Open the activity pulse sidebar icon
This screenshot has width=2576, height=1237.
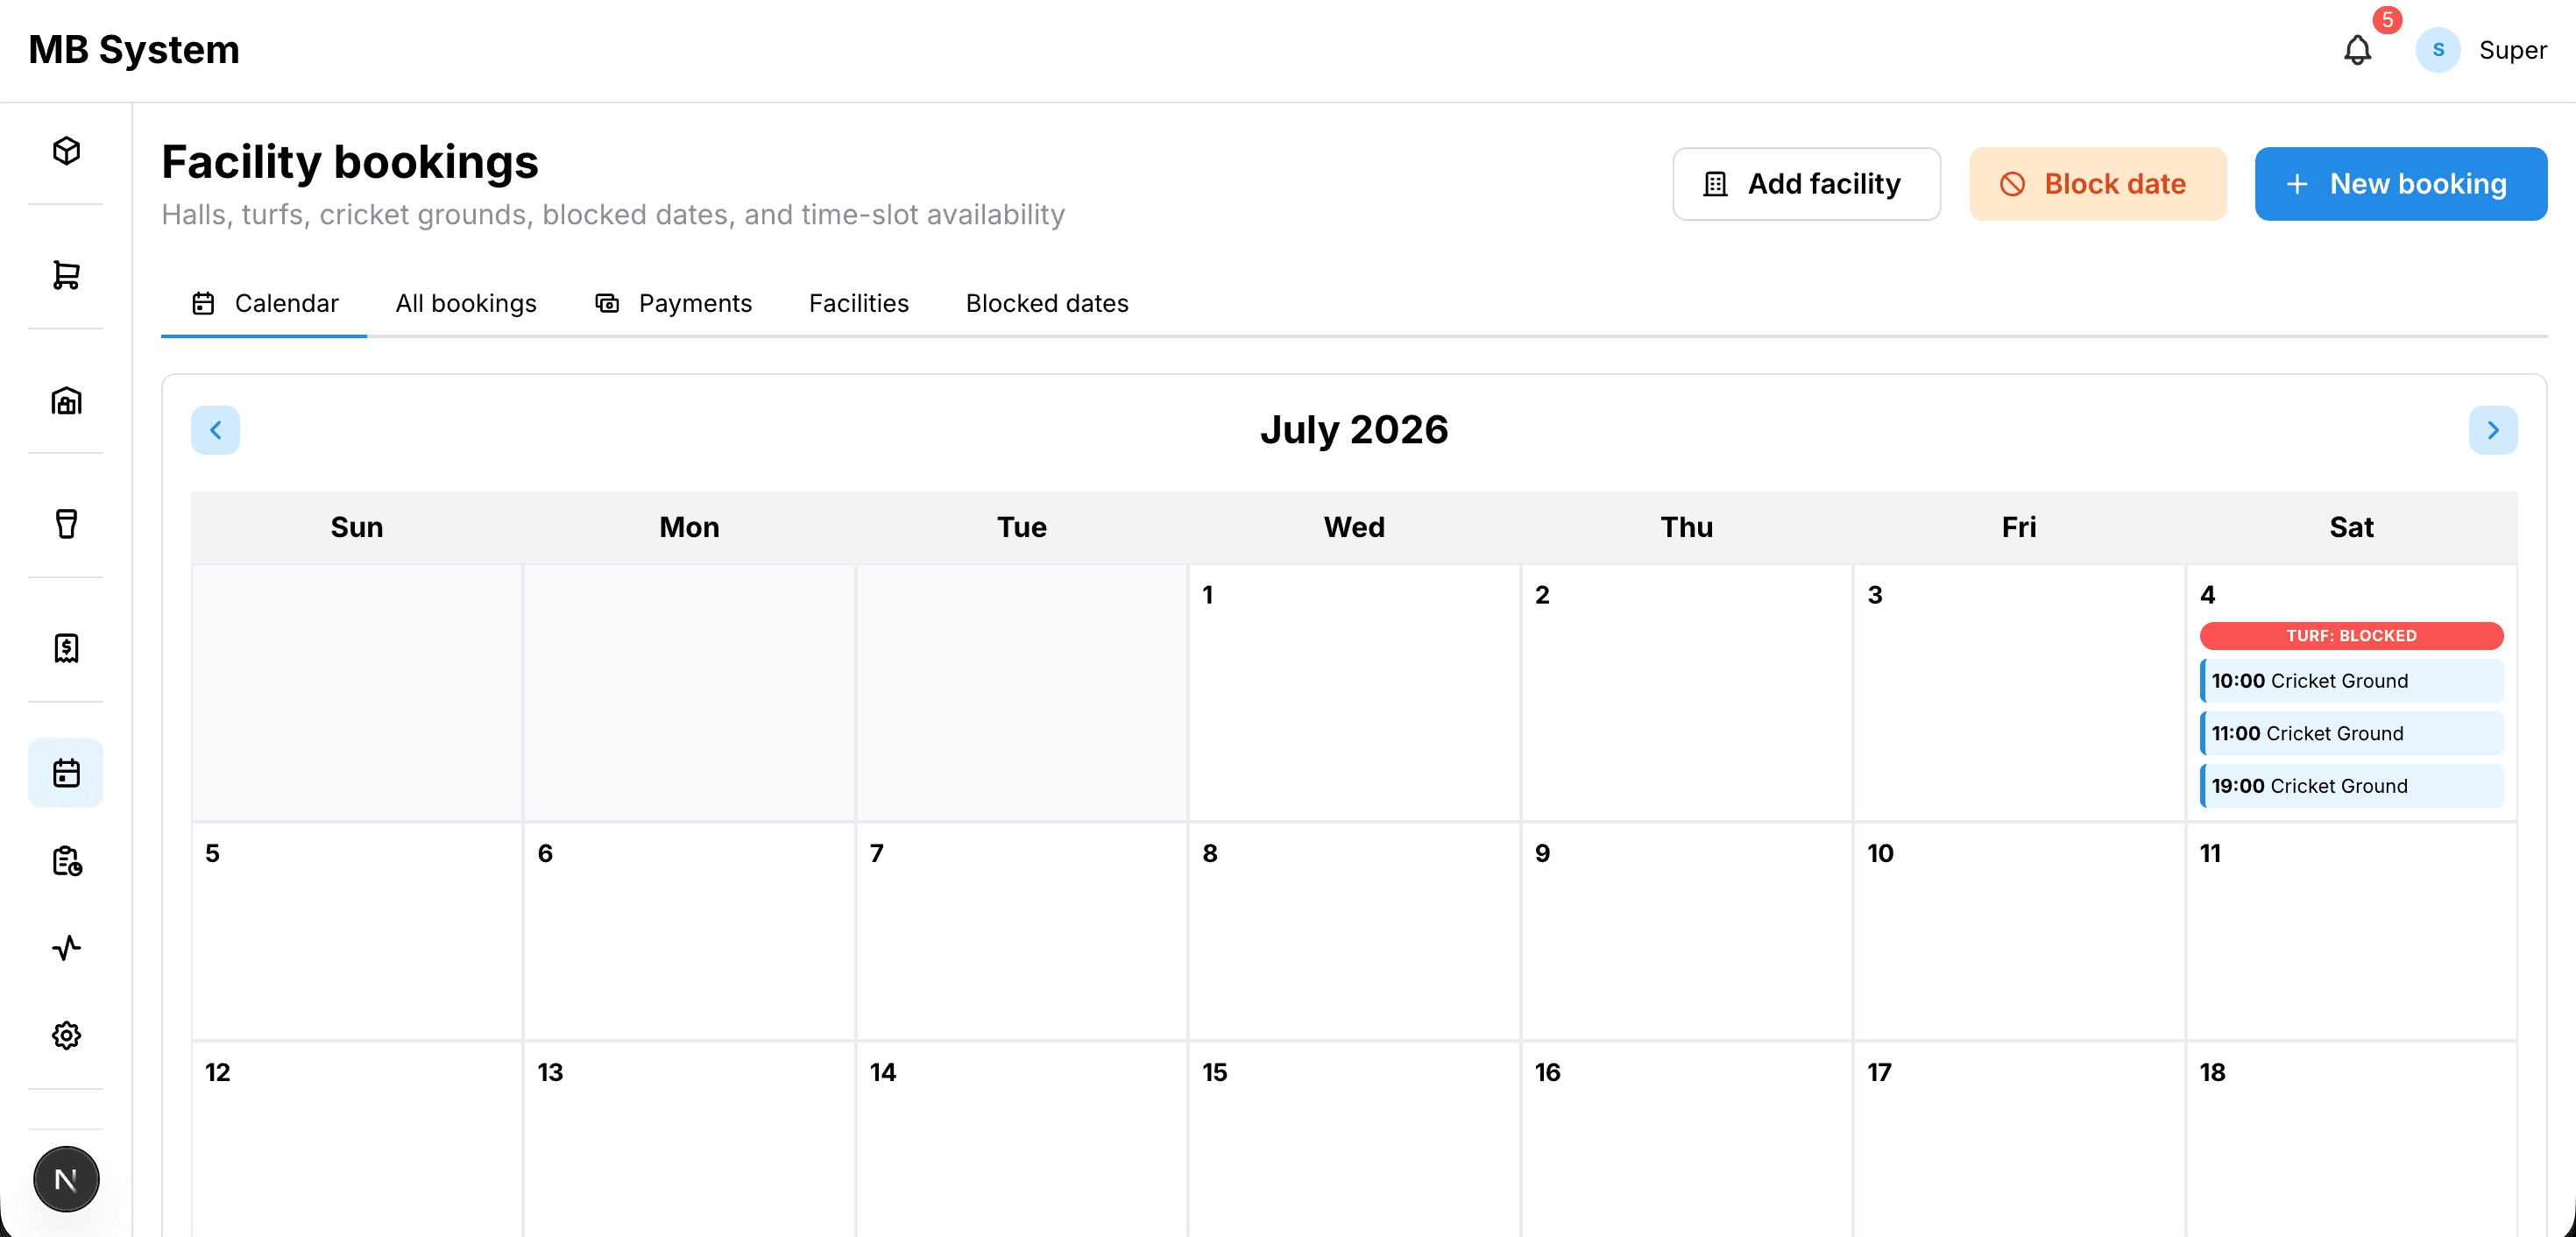[x=66, y=948]
